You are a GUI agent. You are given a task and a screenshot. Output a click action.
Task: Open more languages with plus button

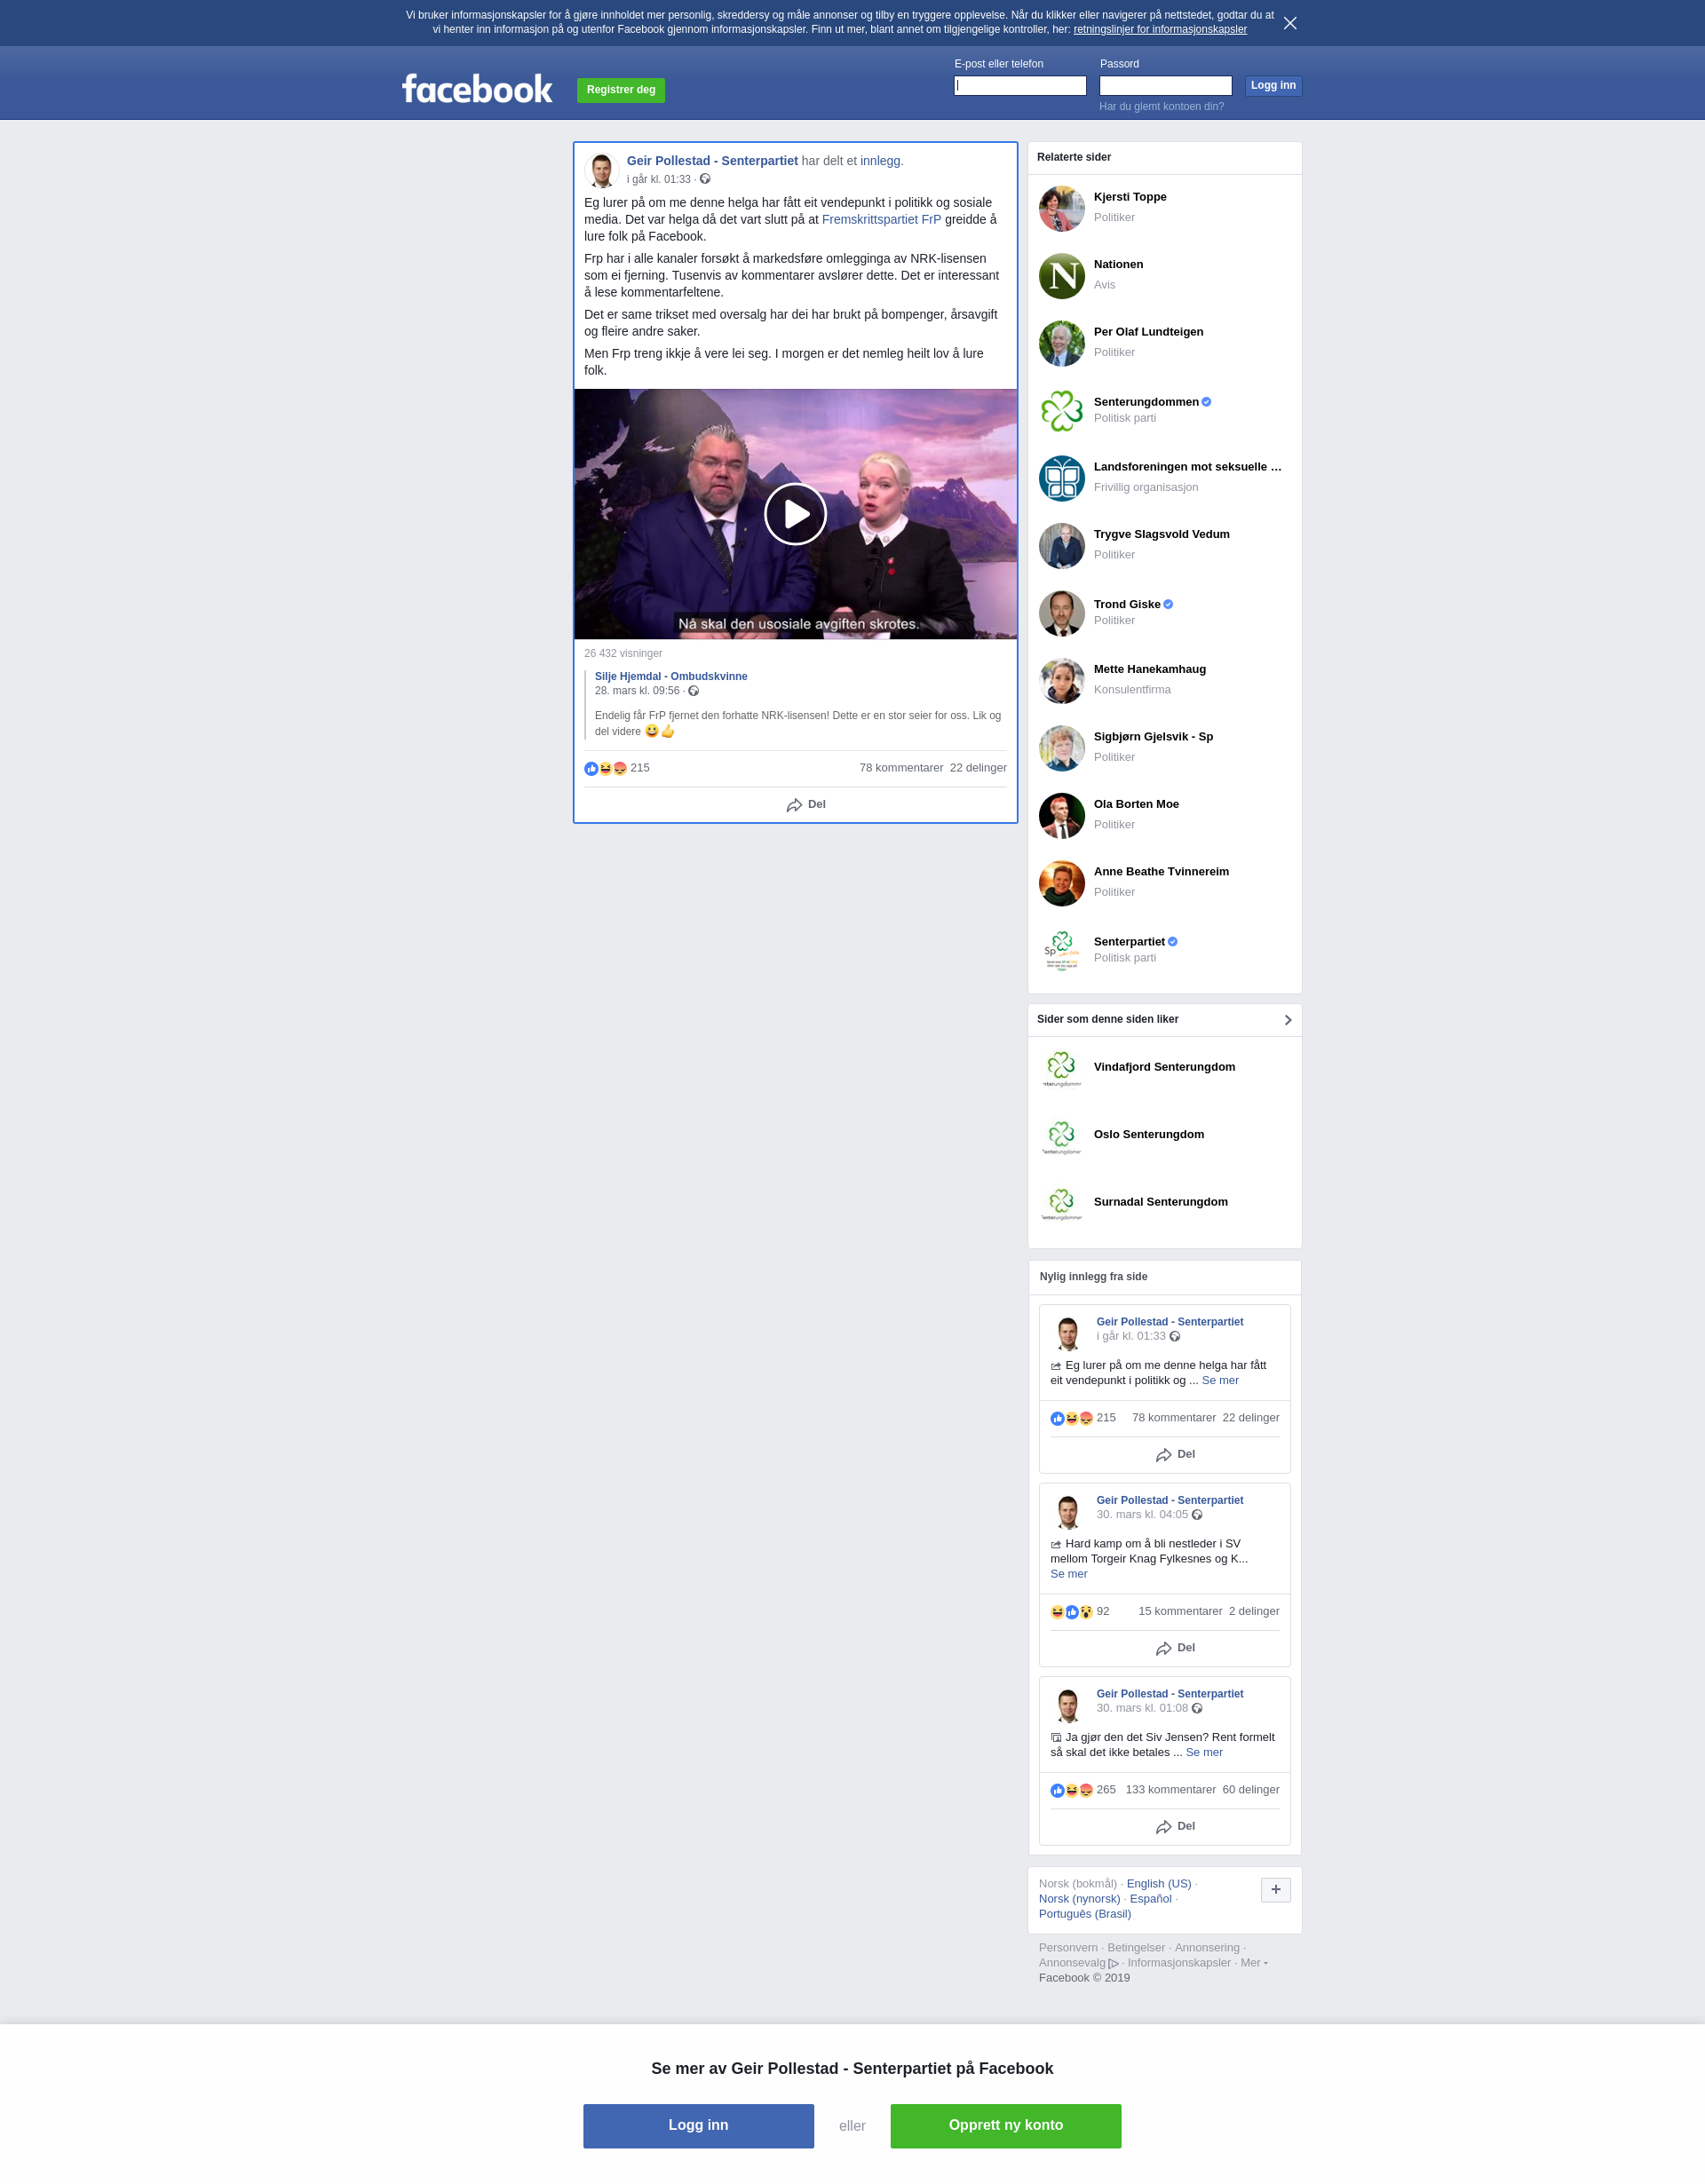[x=1276, y=1890]
